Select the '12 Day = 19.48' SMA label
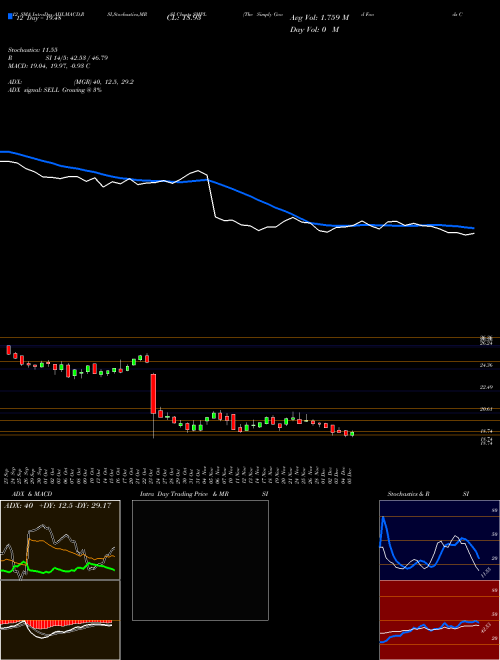Screen dimensions: 500x660 point(38,18)
